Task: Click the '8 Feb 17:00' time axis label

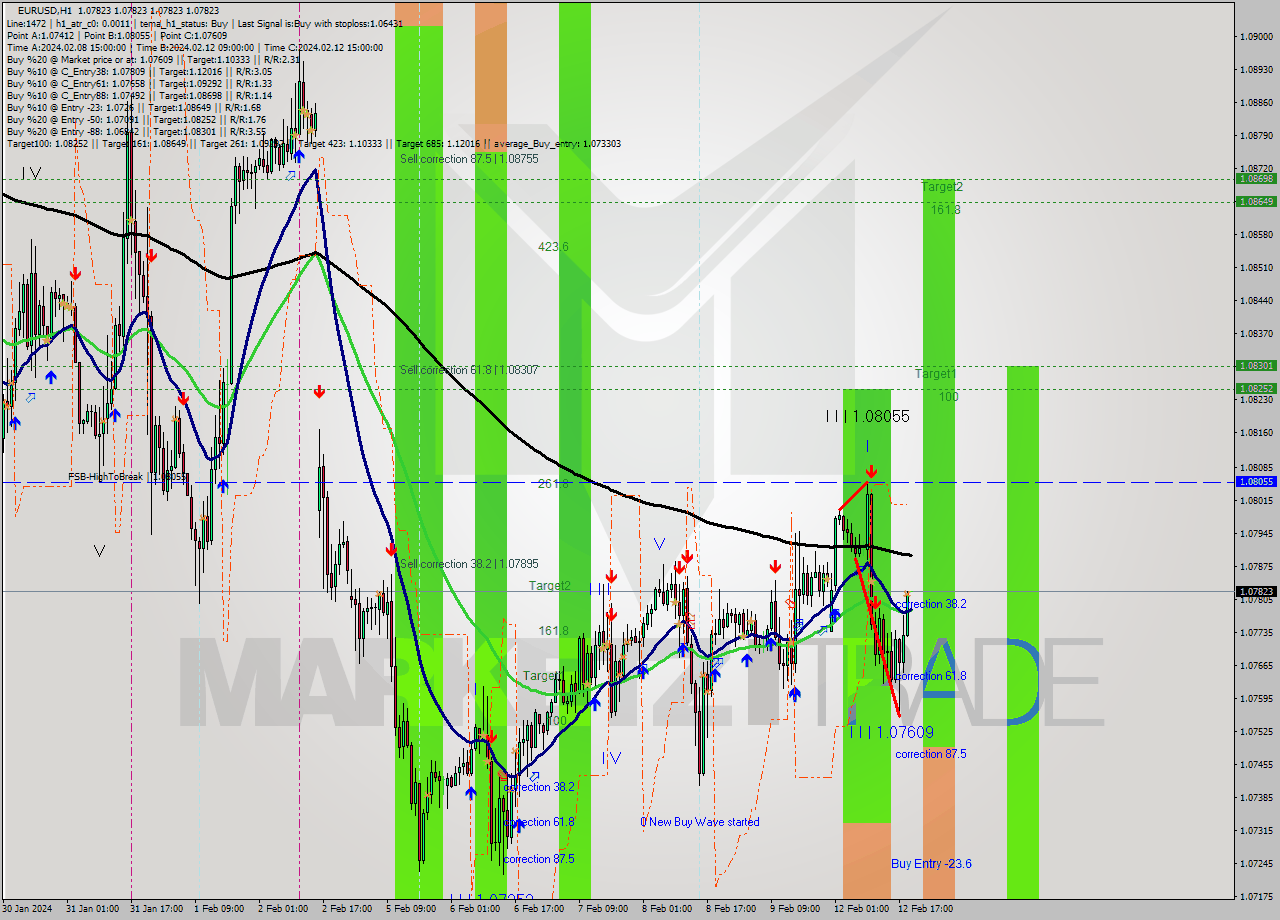Action: coord(731,909)
